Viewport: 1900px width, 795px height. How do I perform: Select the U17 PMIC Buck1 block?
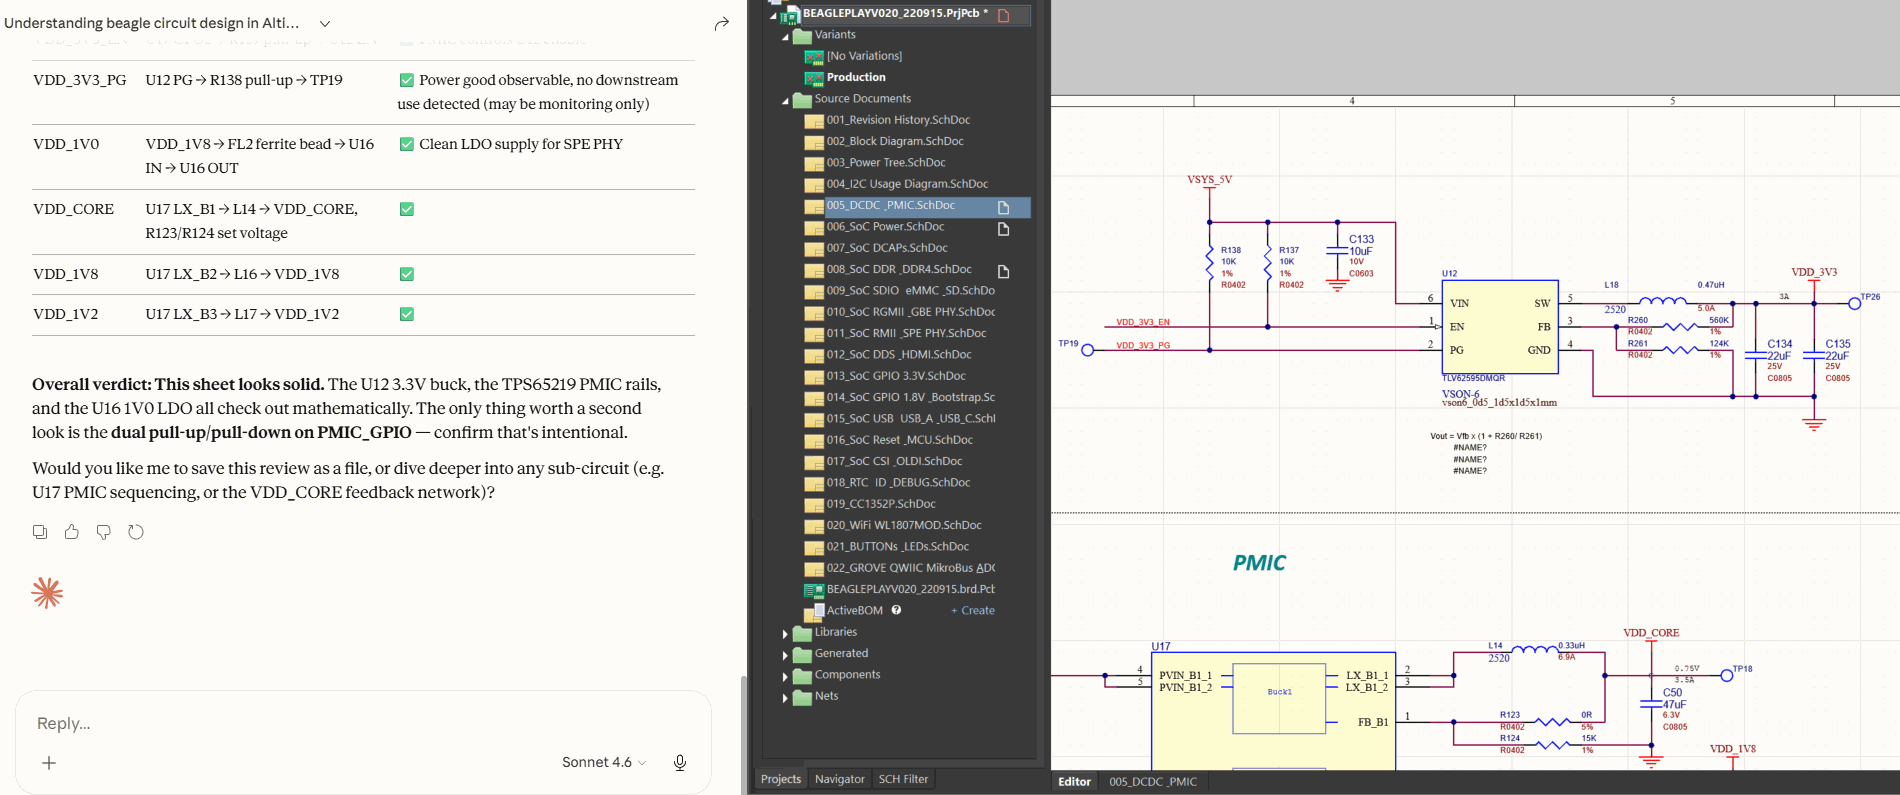[x=1279, y=699]
